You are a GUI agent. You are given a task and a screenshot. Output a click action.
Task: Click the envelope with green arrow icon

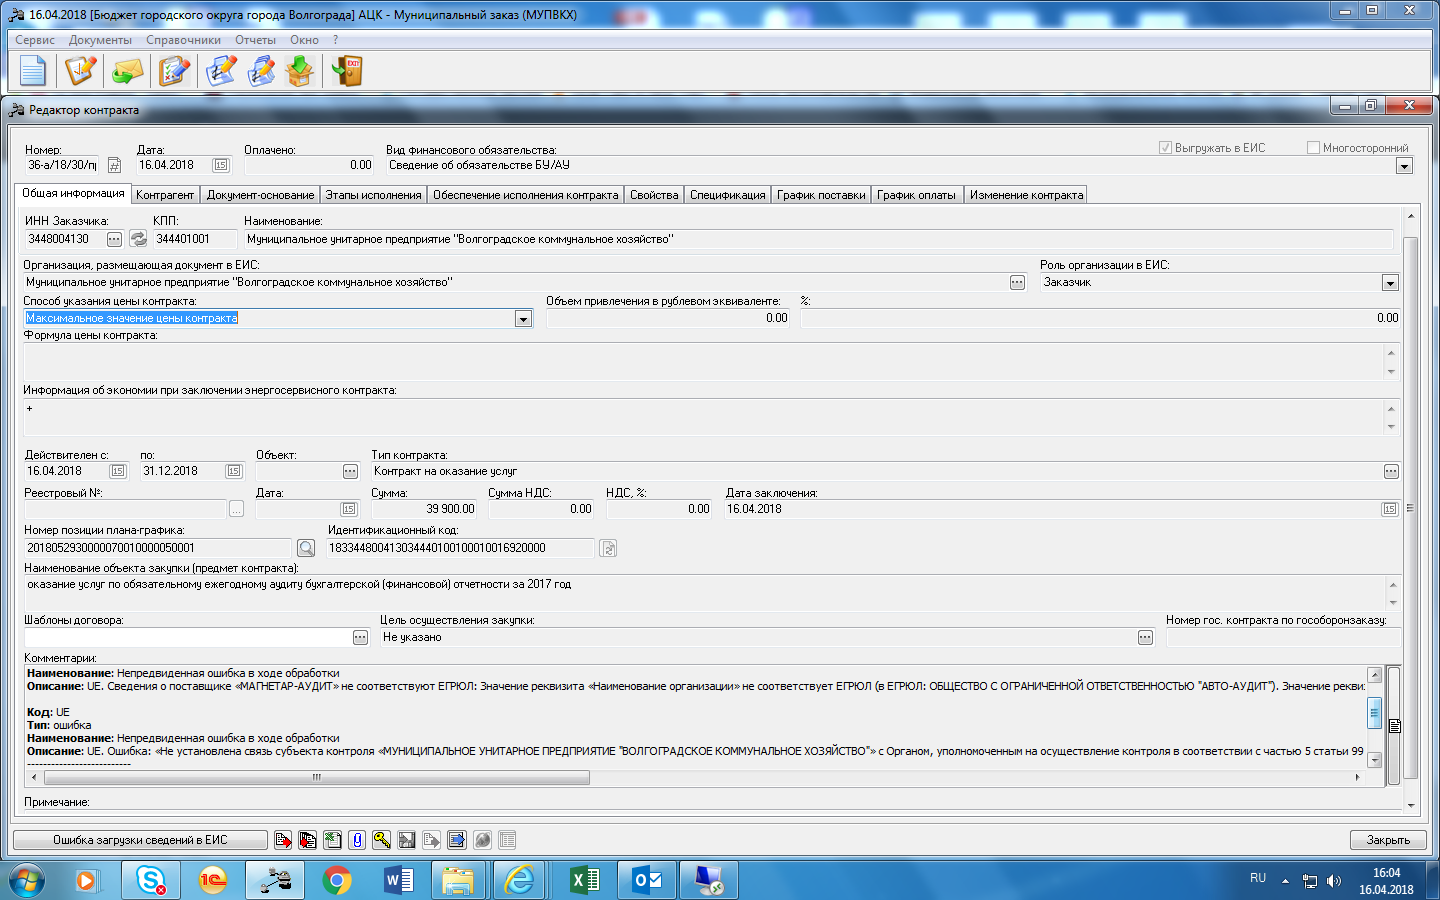coord(127,71)
